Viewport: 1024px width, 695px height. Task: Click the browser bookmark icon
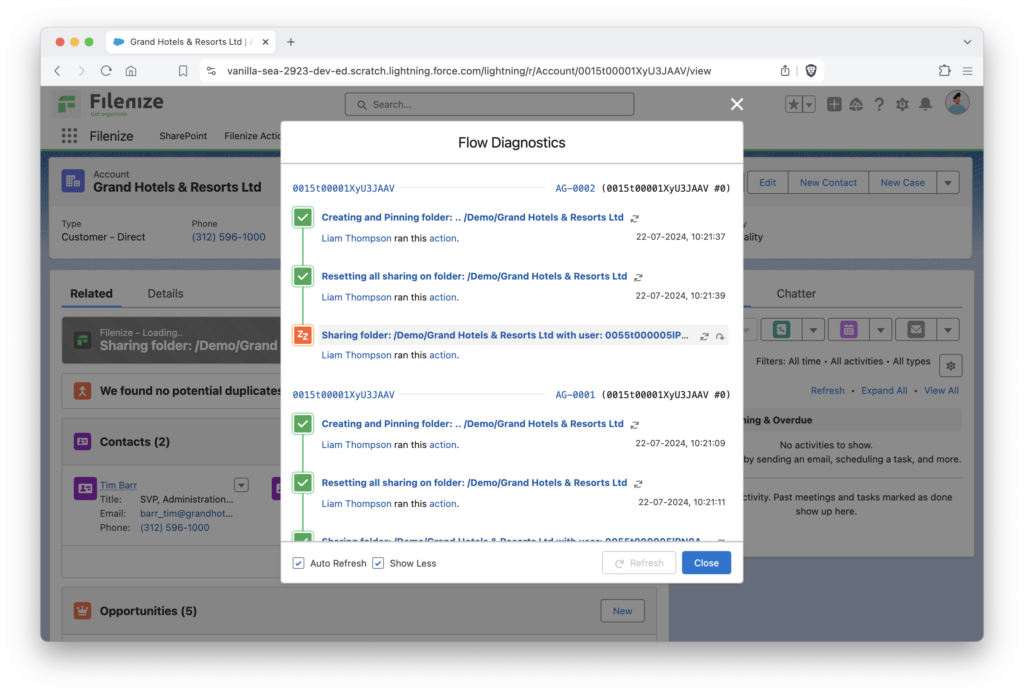coord(183,71)
